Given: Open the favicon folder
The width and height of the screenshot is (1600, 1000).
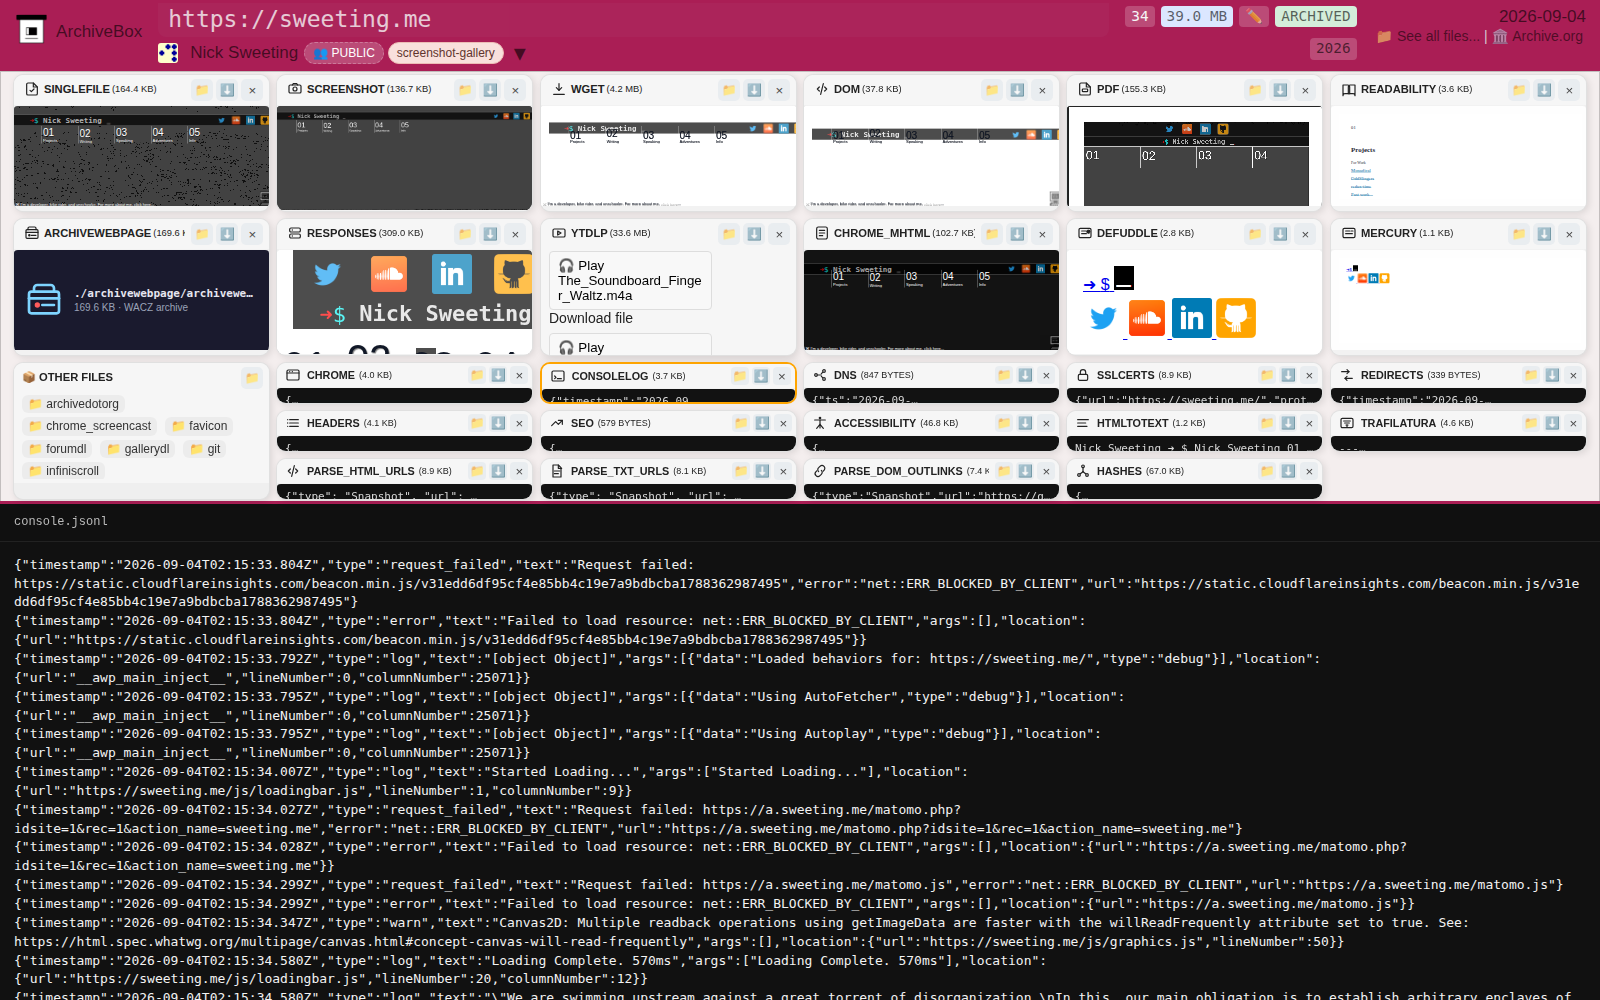Looking at the screenshot, I should (x=199, y=426).
